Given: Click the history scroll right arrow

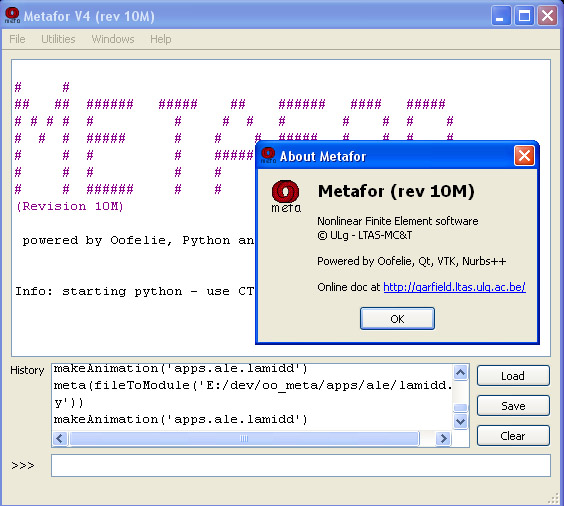Looking at the screenshot, I should (443, 438).
